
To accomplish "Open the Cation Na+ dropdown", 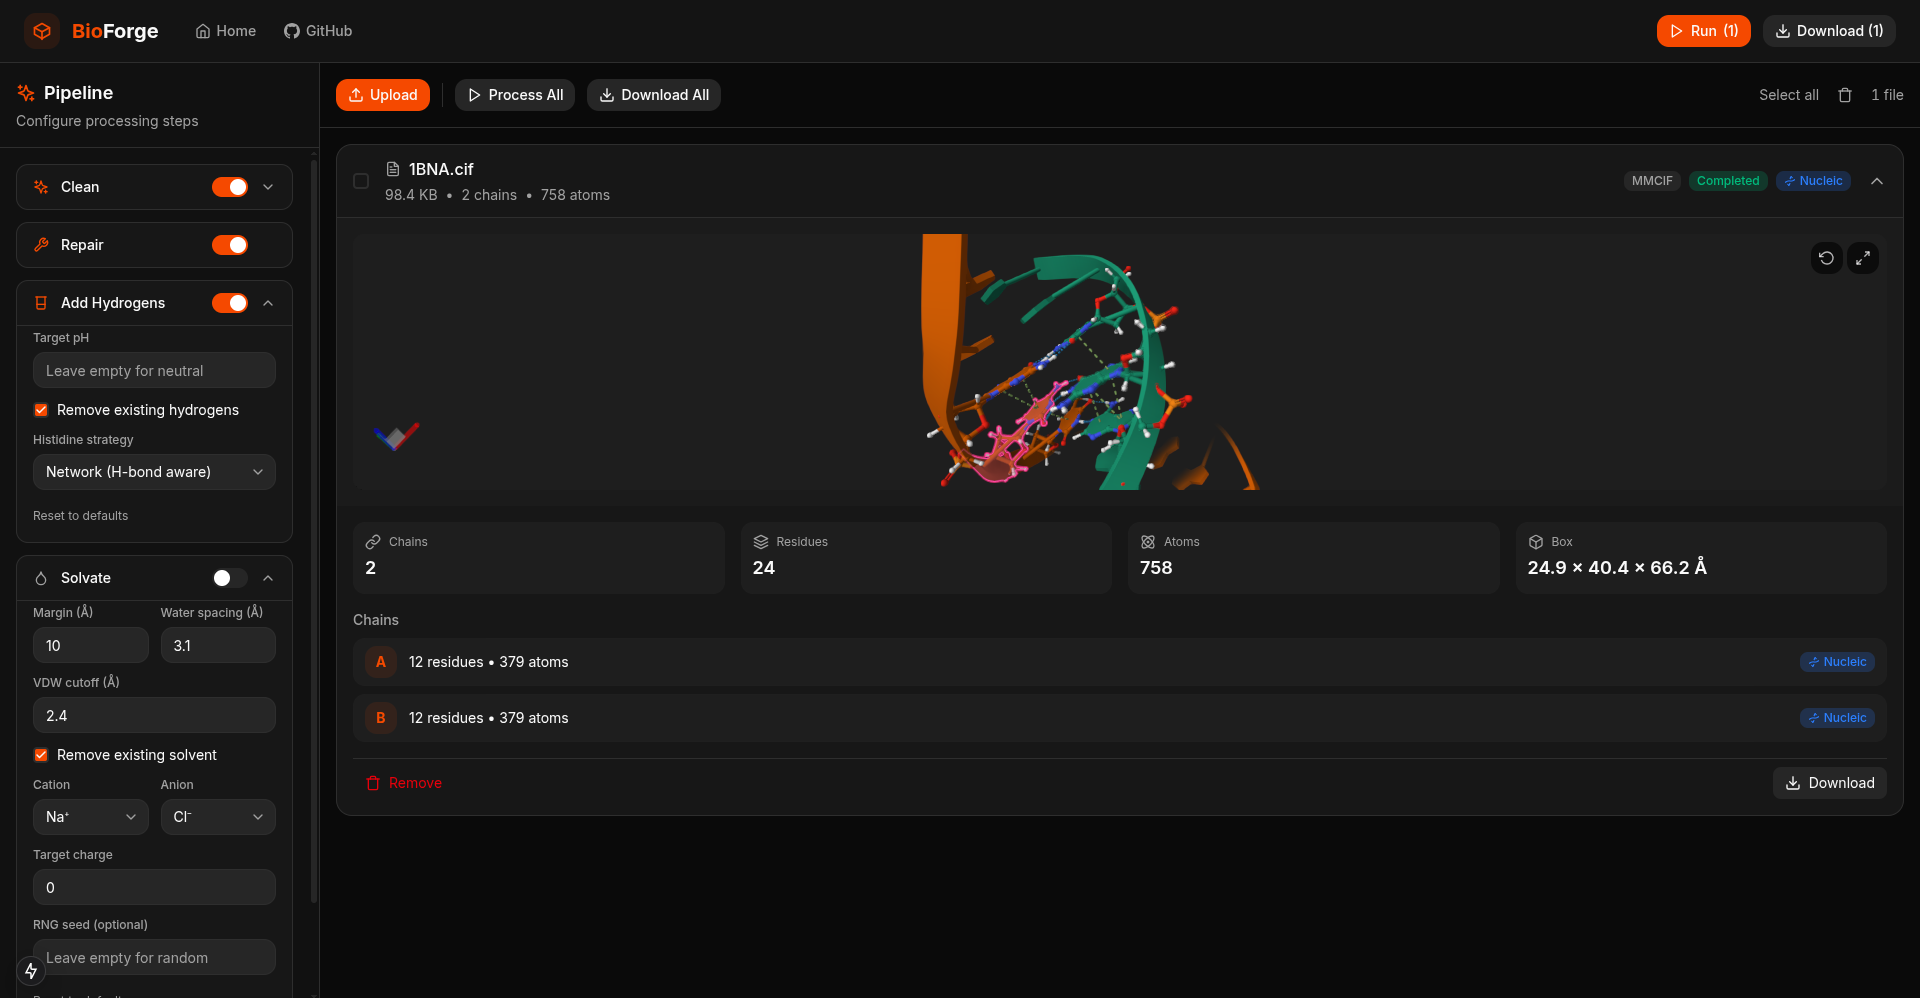I will click(x=90, y=817).
